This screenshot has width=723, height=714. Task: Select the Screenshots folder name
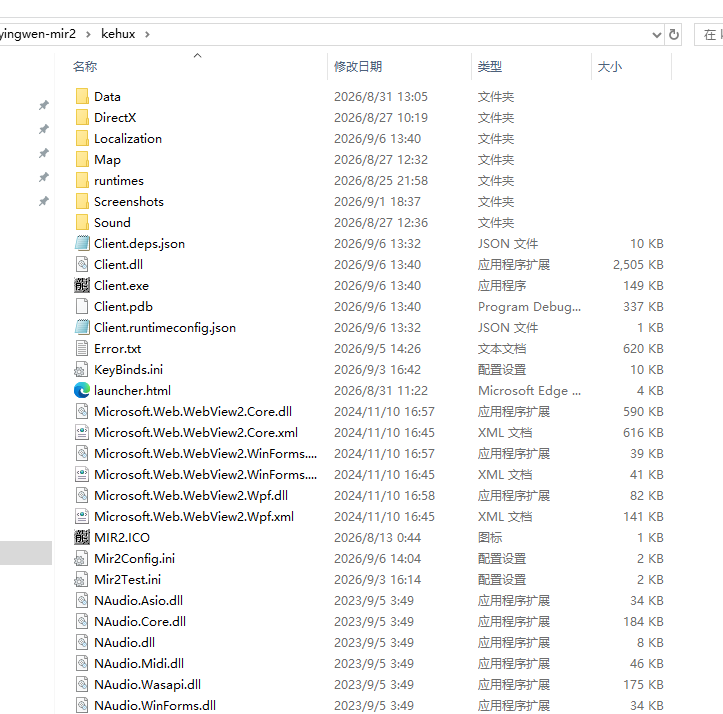point(129,202)
